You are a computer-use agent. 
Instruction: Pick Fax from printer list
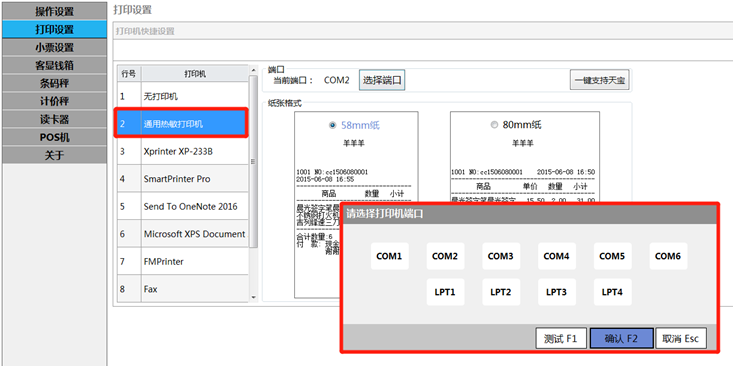tap(182, 289)
